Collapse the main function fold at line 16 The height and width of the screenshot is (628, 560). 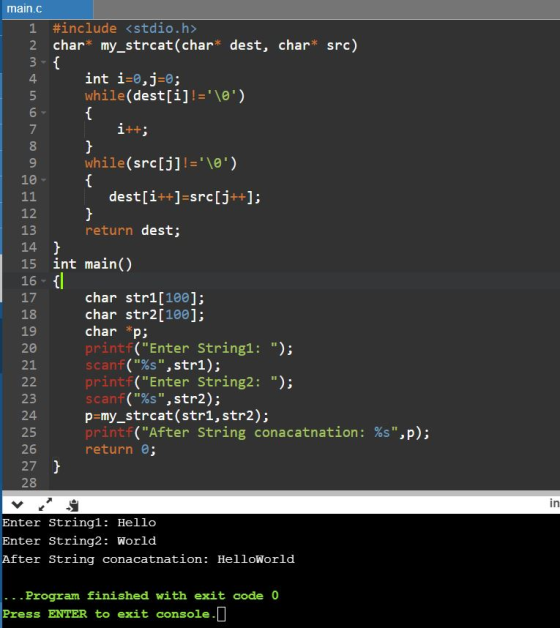coord(44,281)
